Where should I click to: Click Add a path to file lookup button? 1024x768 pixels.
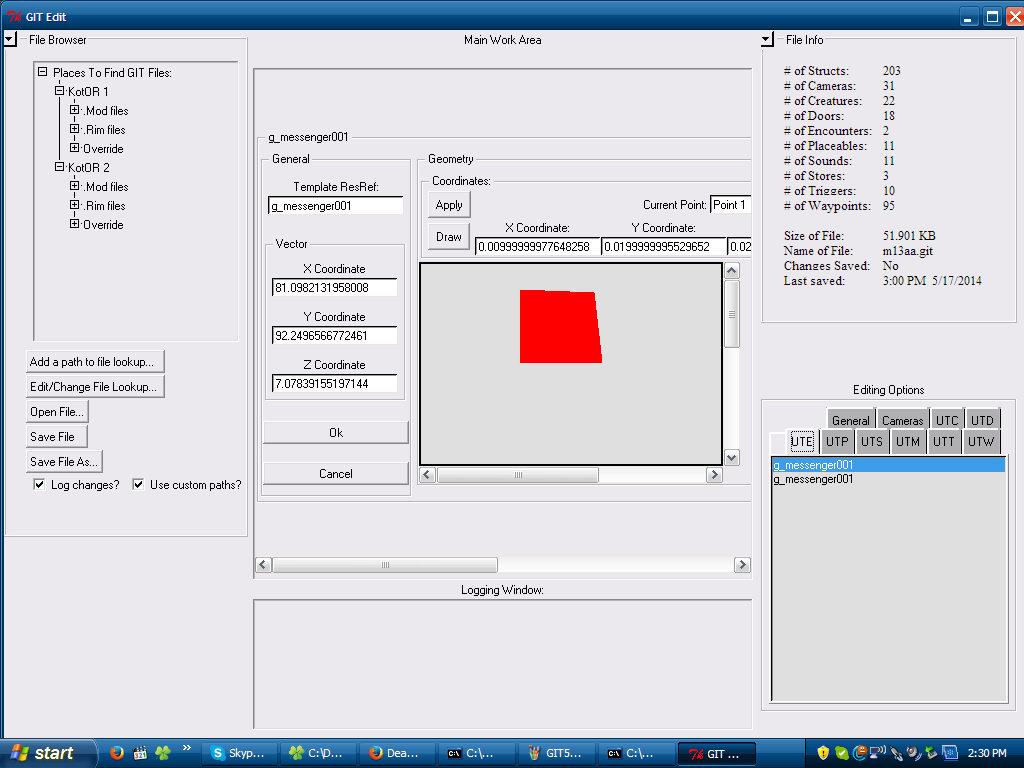point(95,361)
